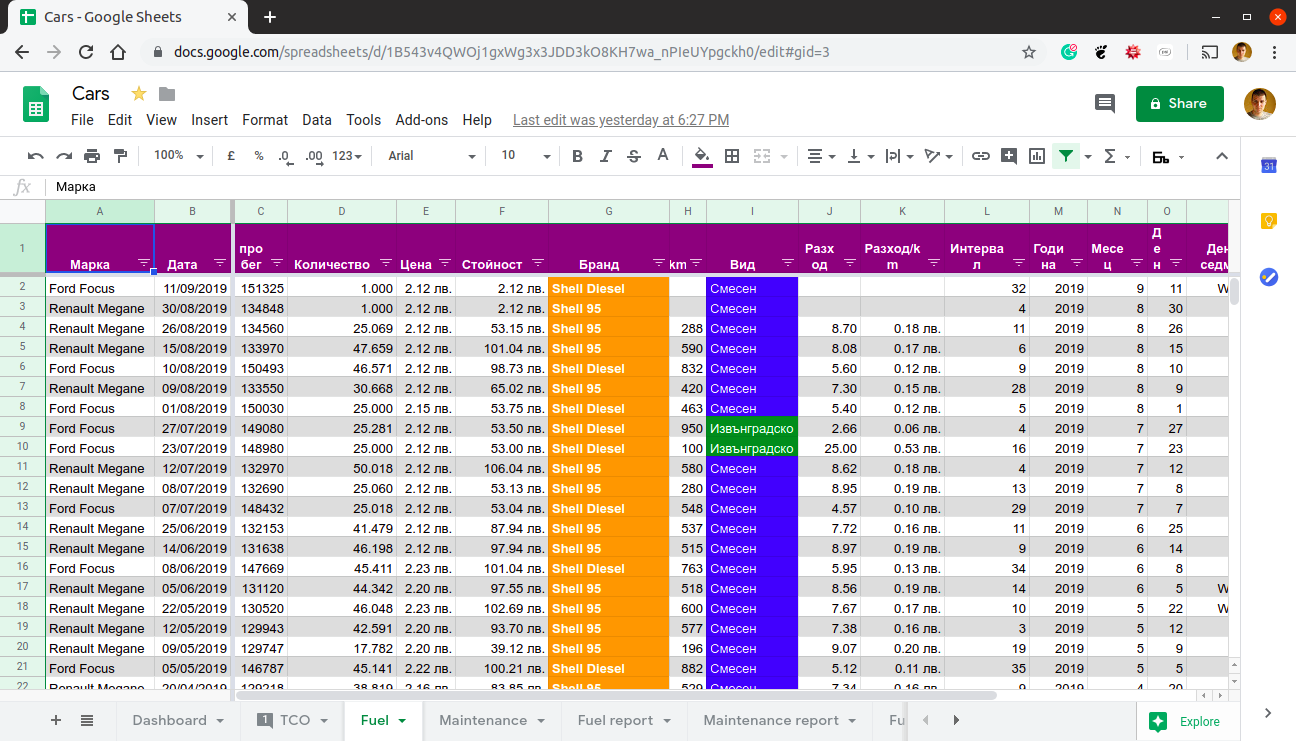This screenshot has width=1296, height=741.
Task: Open the borders tool
Action: pos(732,156)
